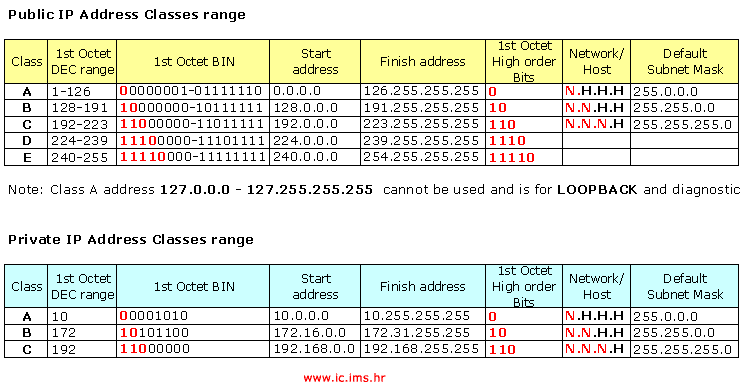This screenshot has width=745, height=382.
Task: Click the "128-191" DEC range cell
Action: (82, 108)
